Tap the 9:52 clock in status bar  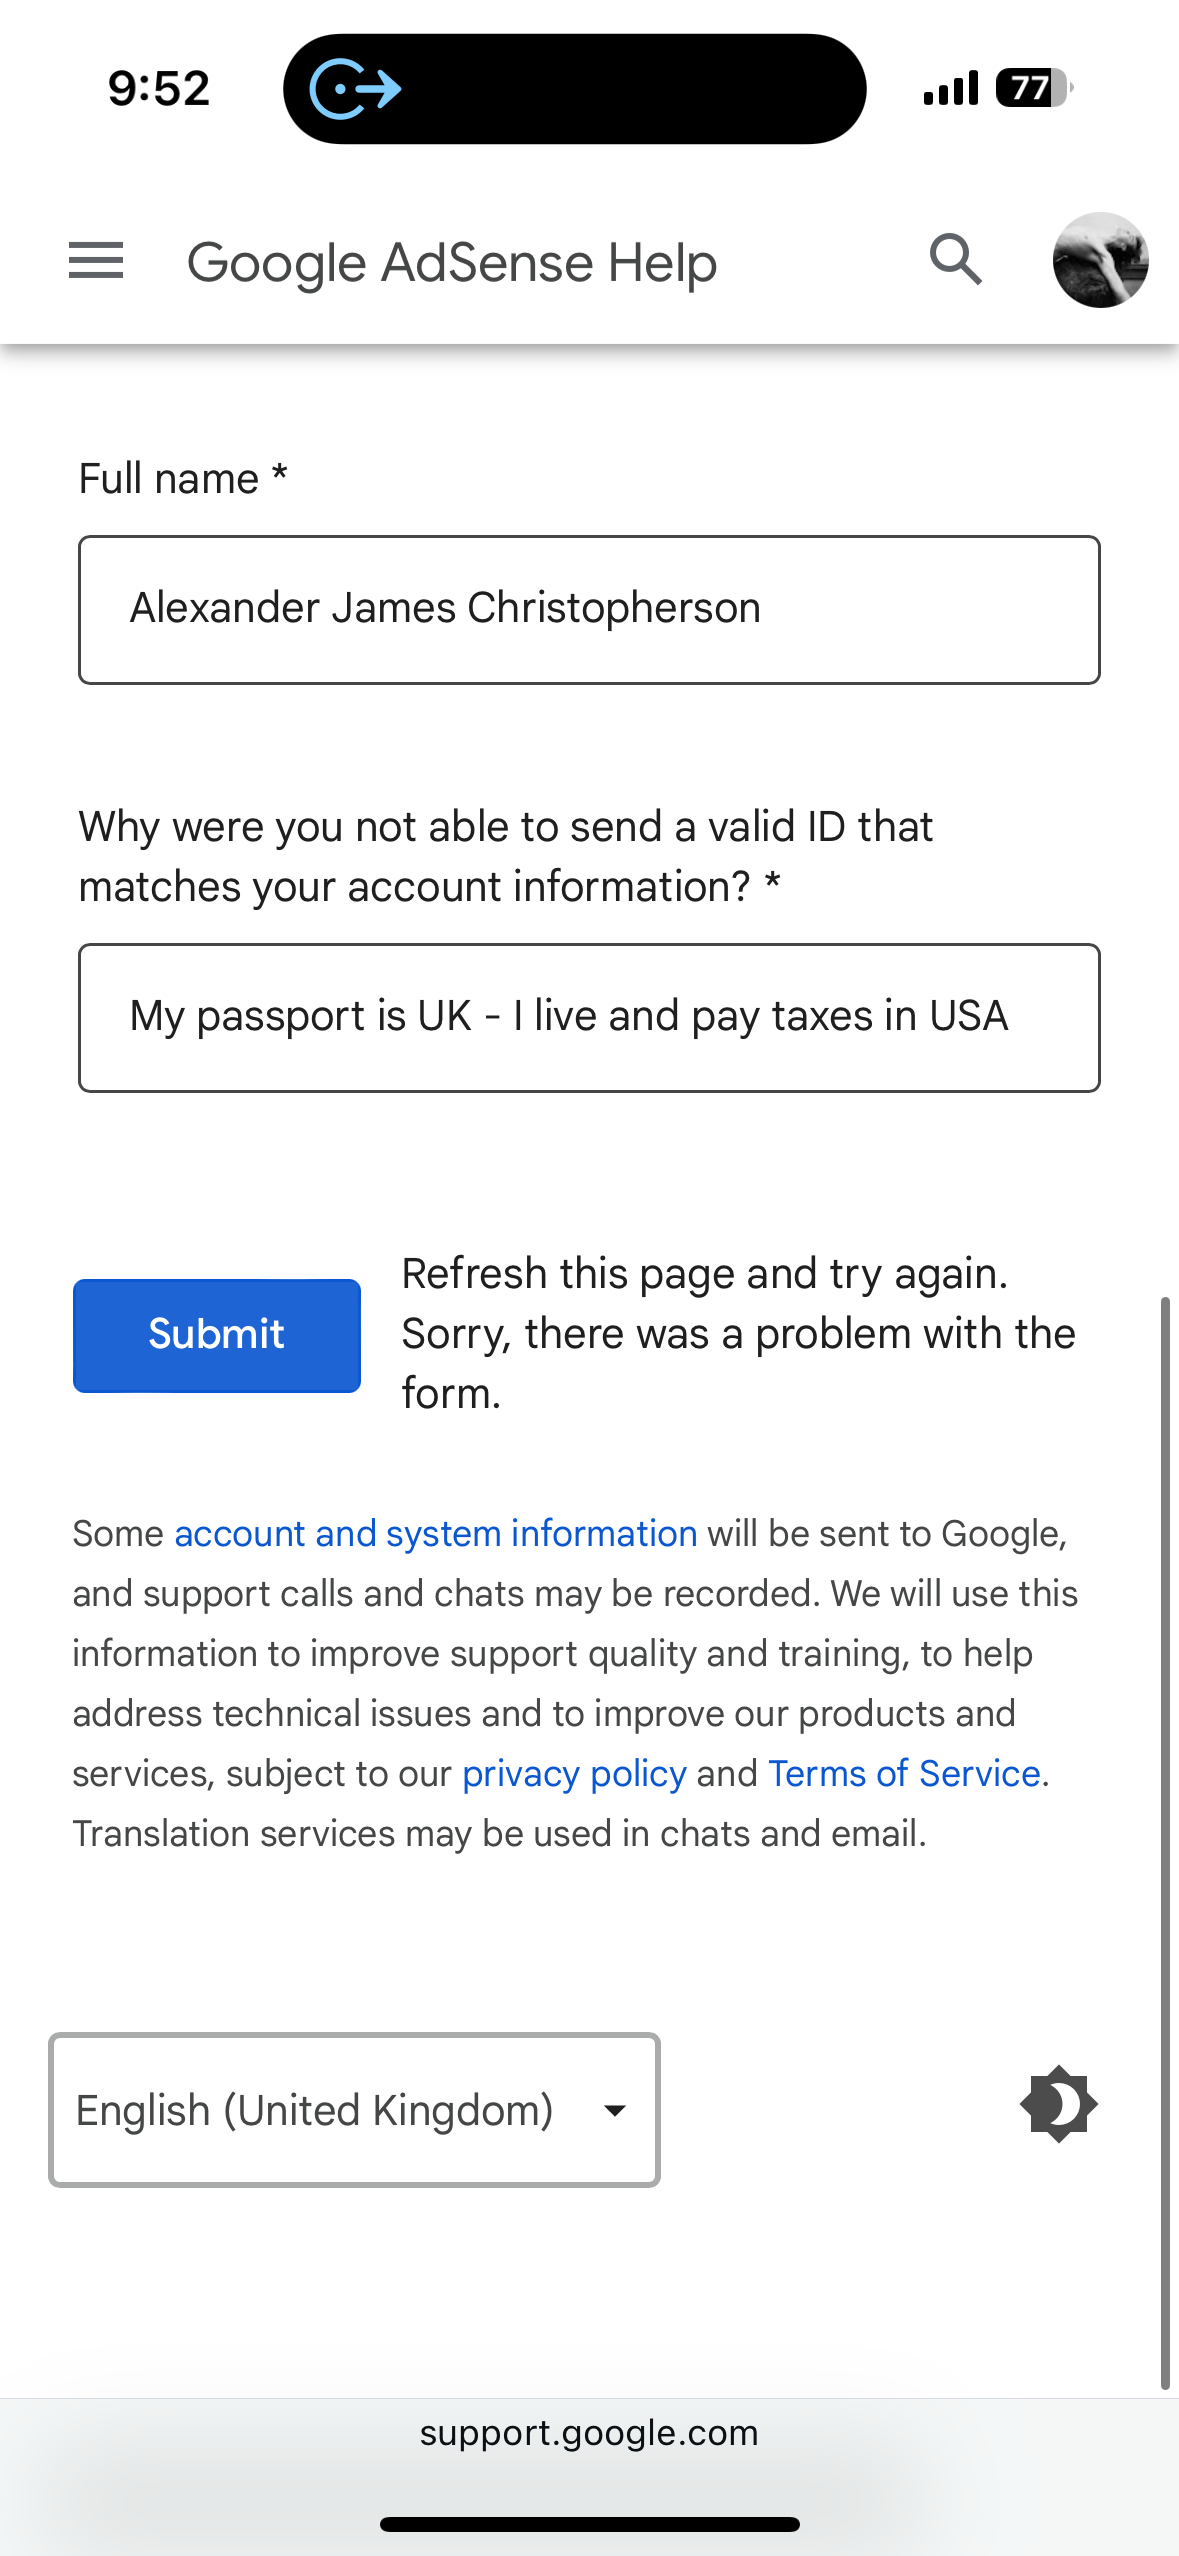click(x=159, y=88)
